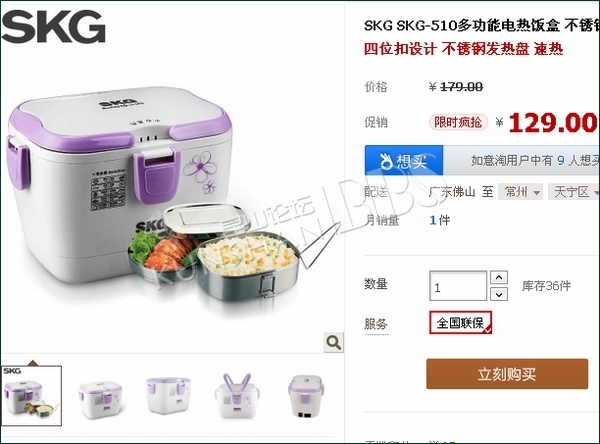
Task: Click the 立刻购买 buy now button
Action: [x=507, y=374]
